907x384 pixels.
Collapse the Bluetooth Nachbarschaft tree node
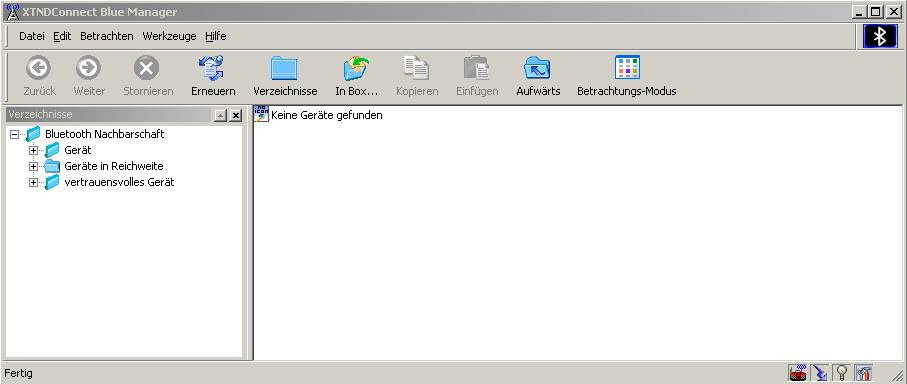14,134
